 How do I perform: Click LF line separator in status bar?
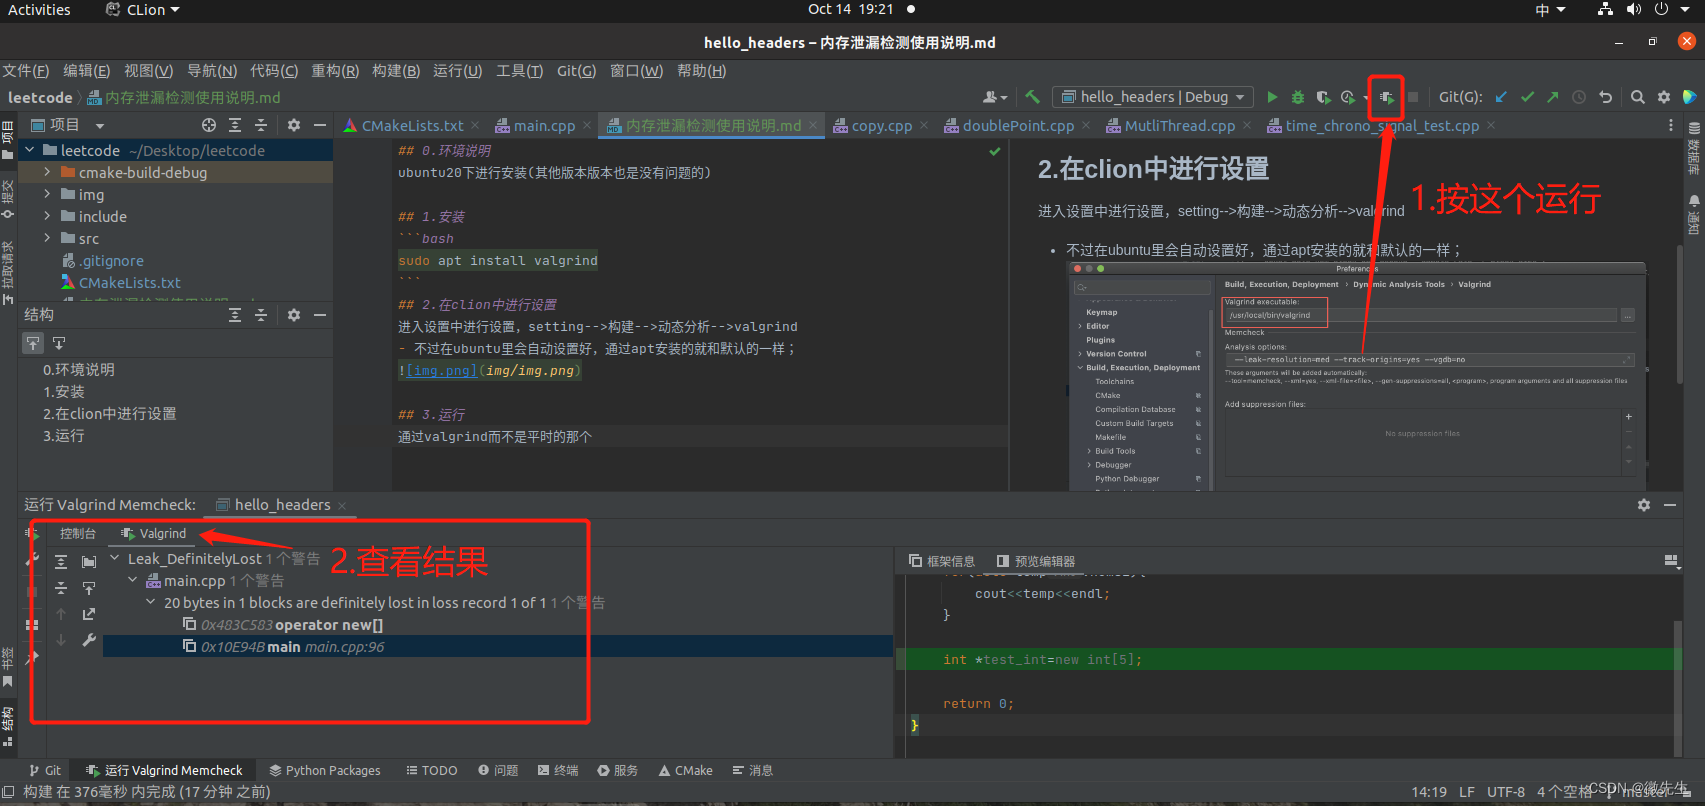(x=1467, y=792)
